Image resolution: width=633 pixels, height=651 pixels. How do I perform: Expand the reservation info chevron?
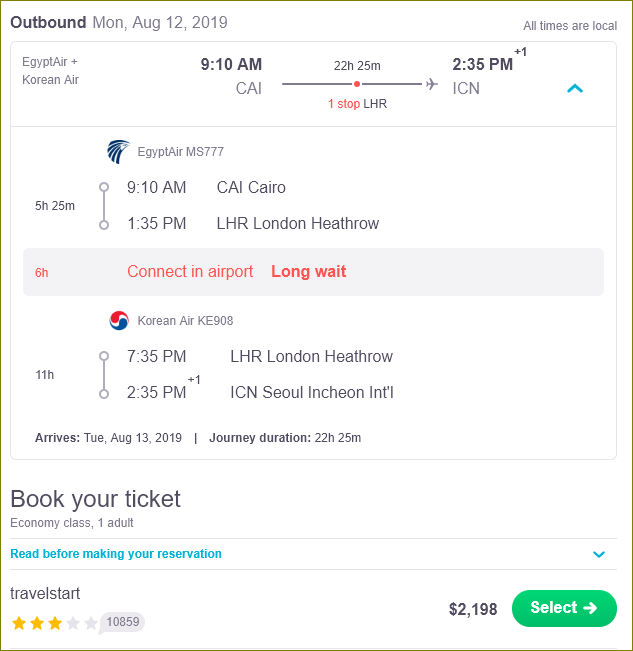pos(599,554)
